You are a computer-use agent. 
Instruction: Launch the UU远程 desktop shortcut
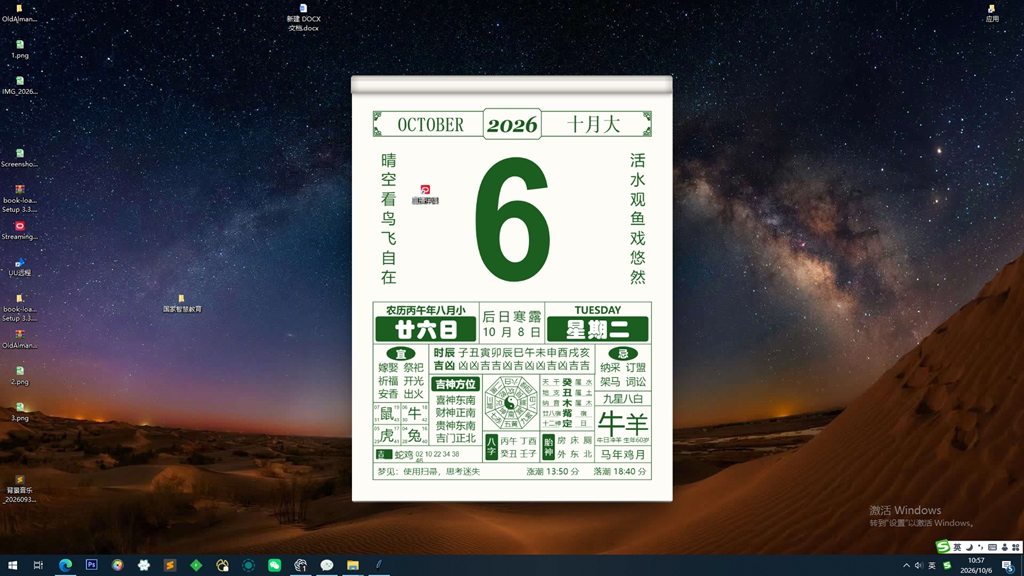tap(20, 267)
